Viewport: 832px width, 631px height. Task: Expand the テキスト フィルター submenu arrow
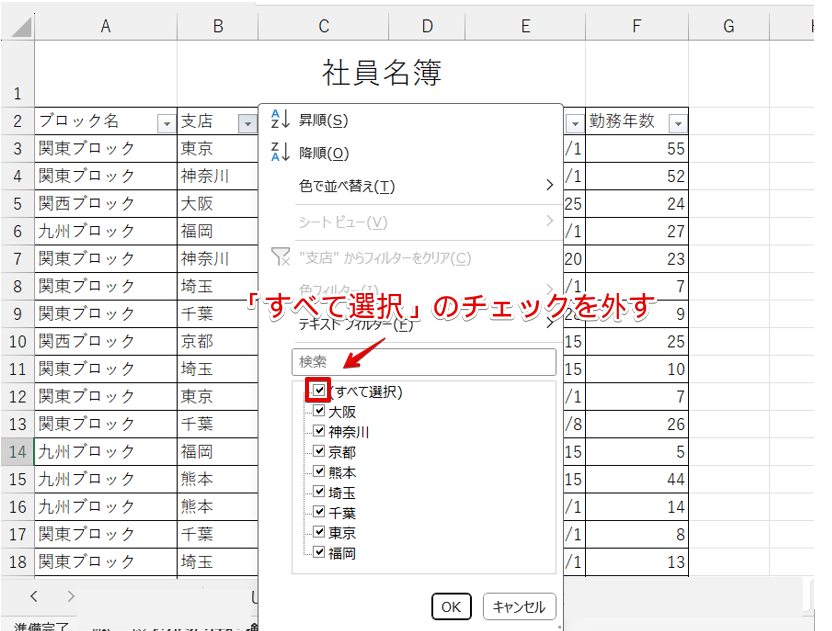point(550,323)
